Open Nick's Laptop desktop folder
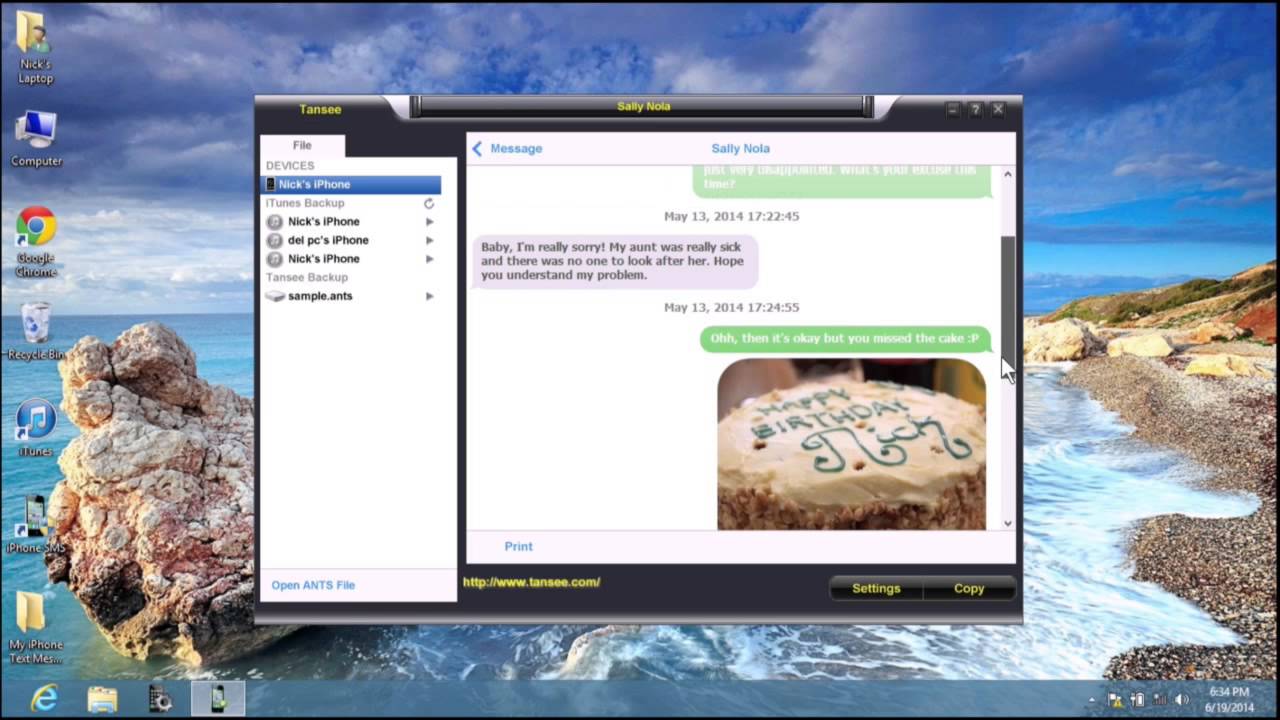This screenshot has height=720, width=1280. pyautogui.click(x=35, y=47)
